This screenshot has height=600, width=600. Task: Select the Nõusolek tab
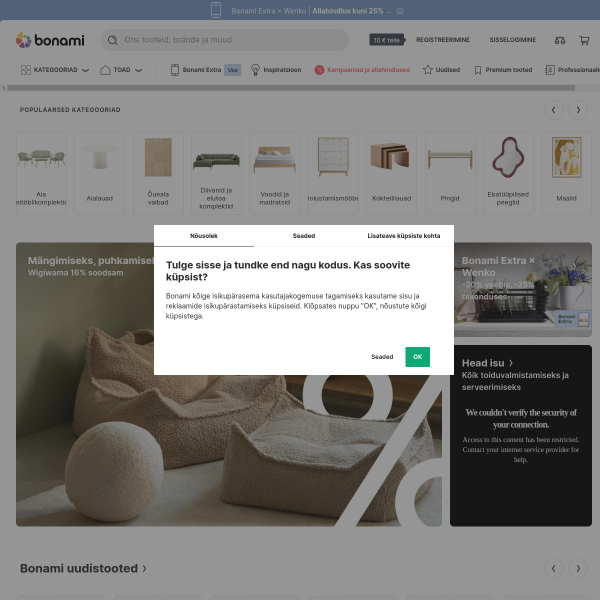[204, 236]
